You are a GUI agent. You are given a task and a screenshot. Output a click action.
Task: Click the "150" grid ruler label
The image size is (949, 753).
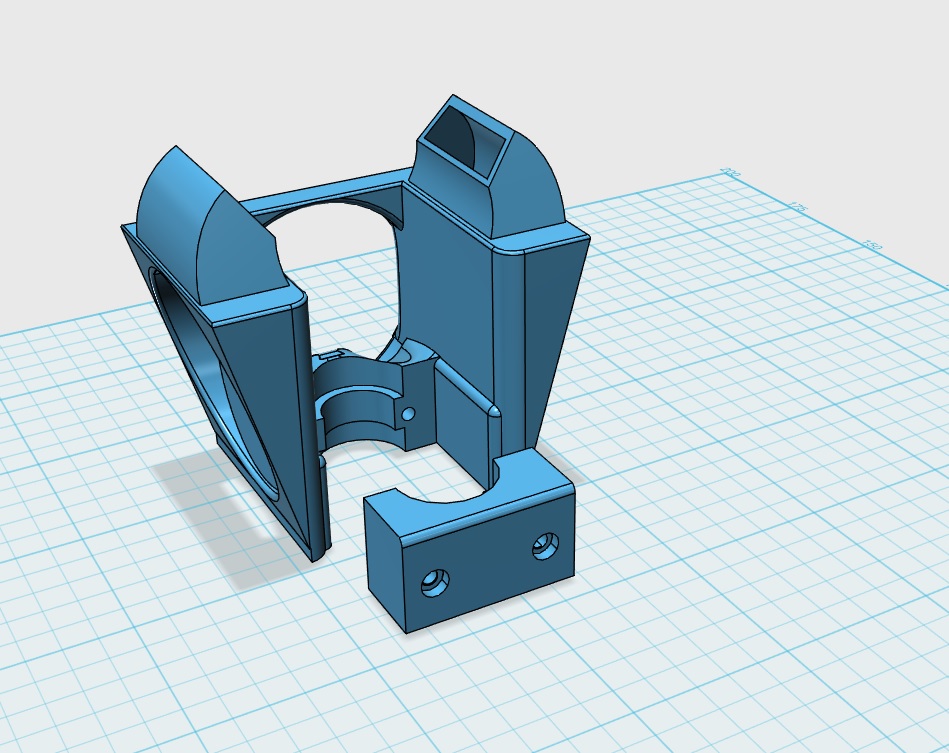(x=873, y=245)
